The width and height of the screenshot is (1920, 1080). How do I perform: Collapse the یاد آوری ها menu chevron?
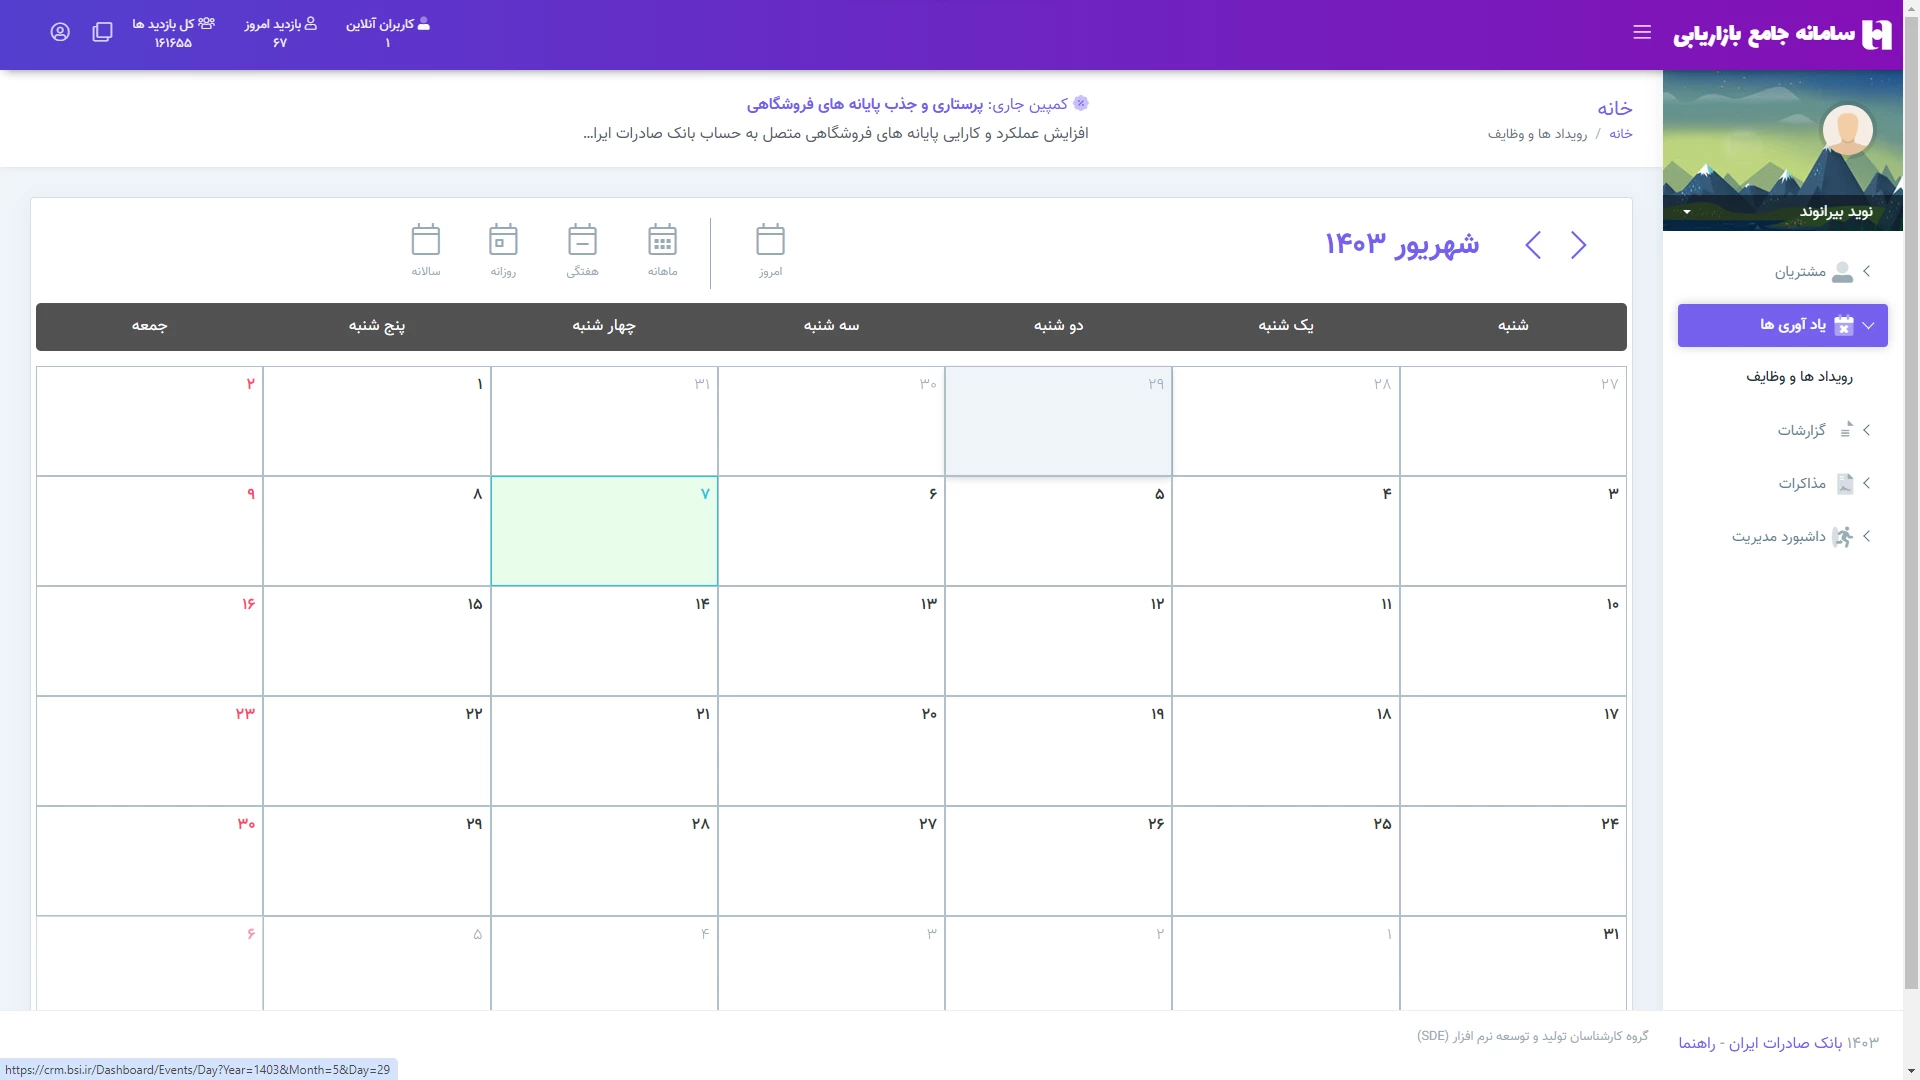click(1868, 326)
